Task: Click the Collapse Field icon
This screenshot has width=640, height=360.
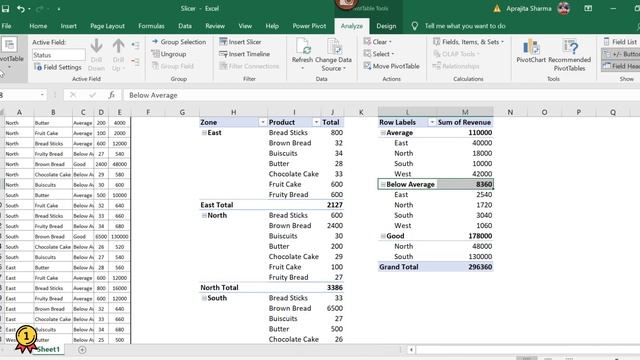Action: pos(136,62)
